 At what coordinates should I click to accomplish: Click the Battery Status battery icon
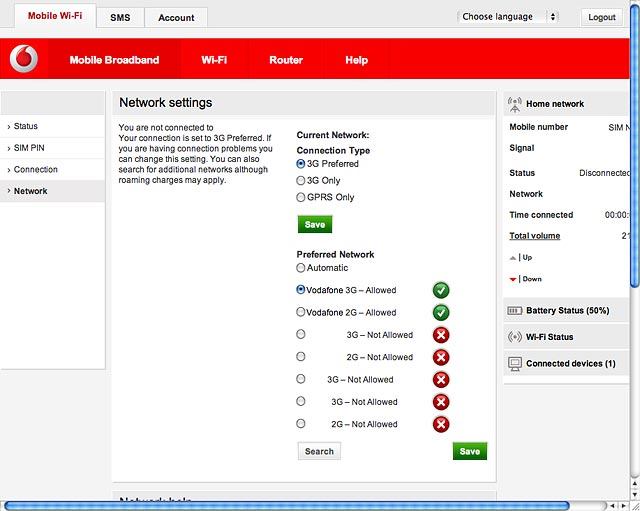tap(515, 311)
